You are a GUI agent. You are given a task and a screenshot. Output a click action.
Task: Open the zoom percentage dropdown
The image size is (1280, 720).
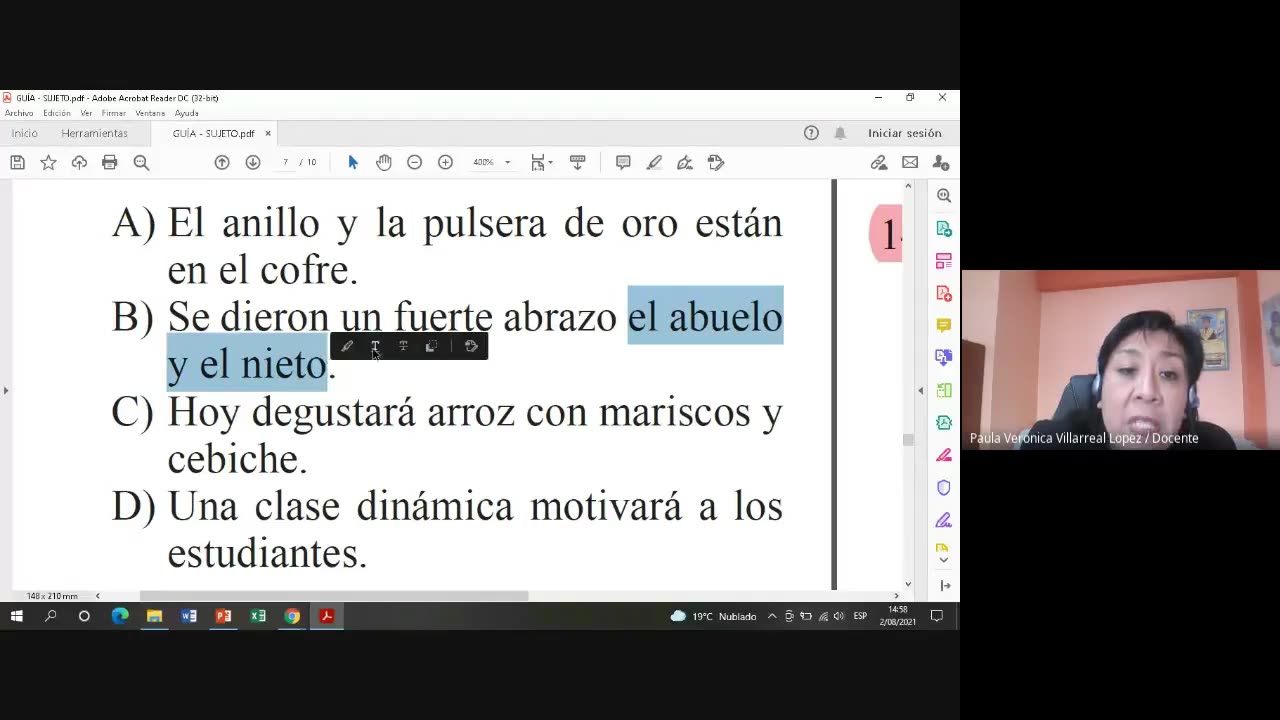click(507, 163)
